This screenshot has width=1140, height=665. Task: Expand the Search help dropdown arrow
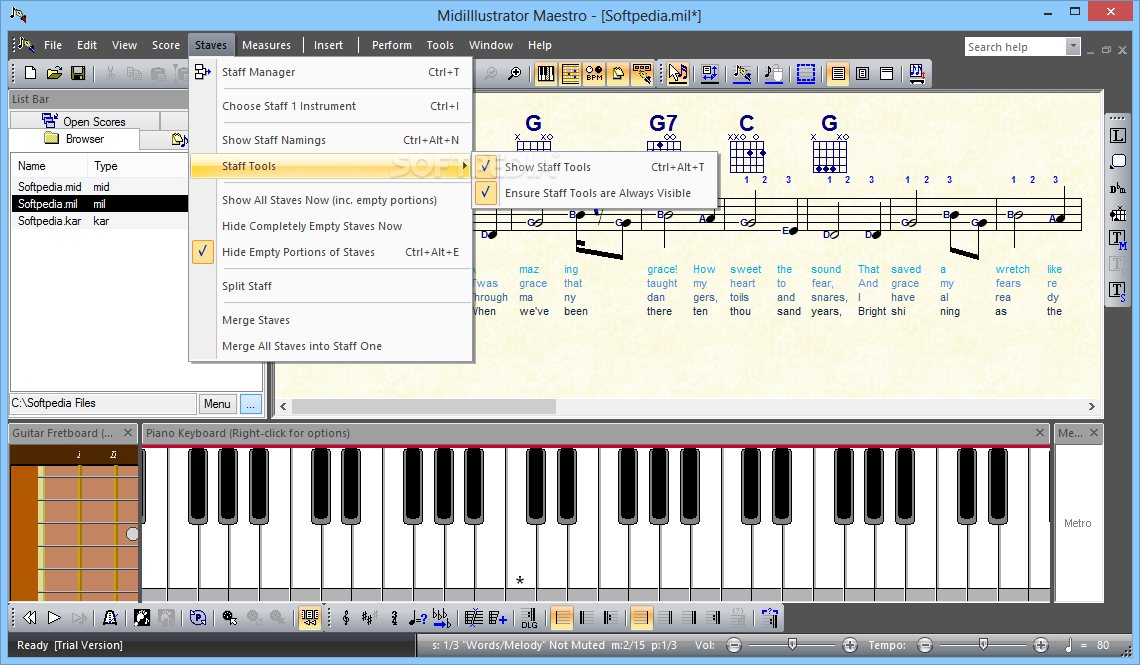pos(1072,47)
